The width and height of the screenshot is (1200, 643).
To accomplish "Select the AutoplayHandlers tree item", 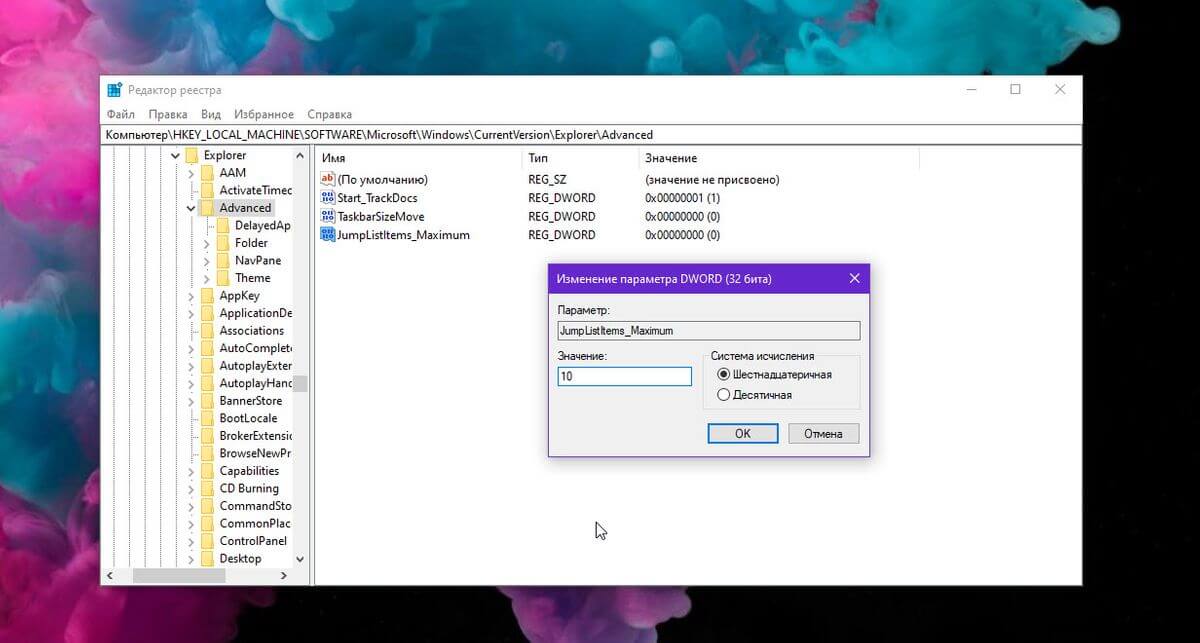I will click(255, 383).
